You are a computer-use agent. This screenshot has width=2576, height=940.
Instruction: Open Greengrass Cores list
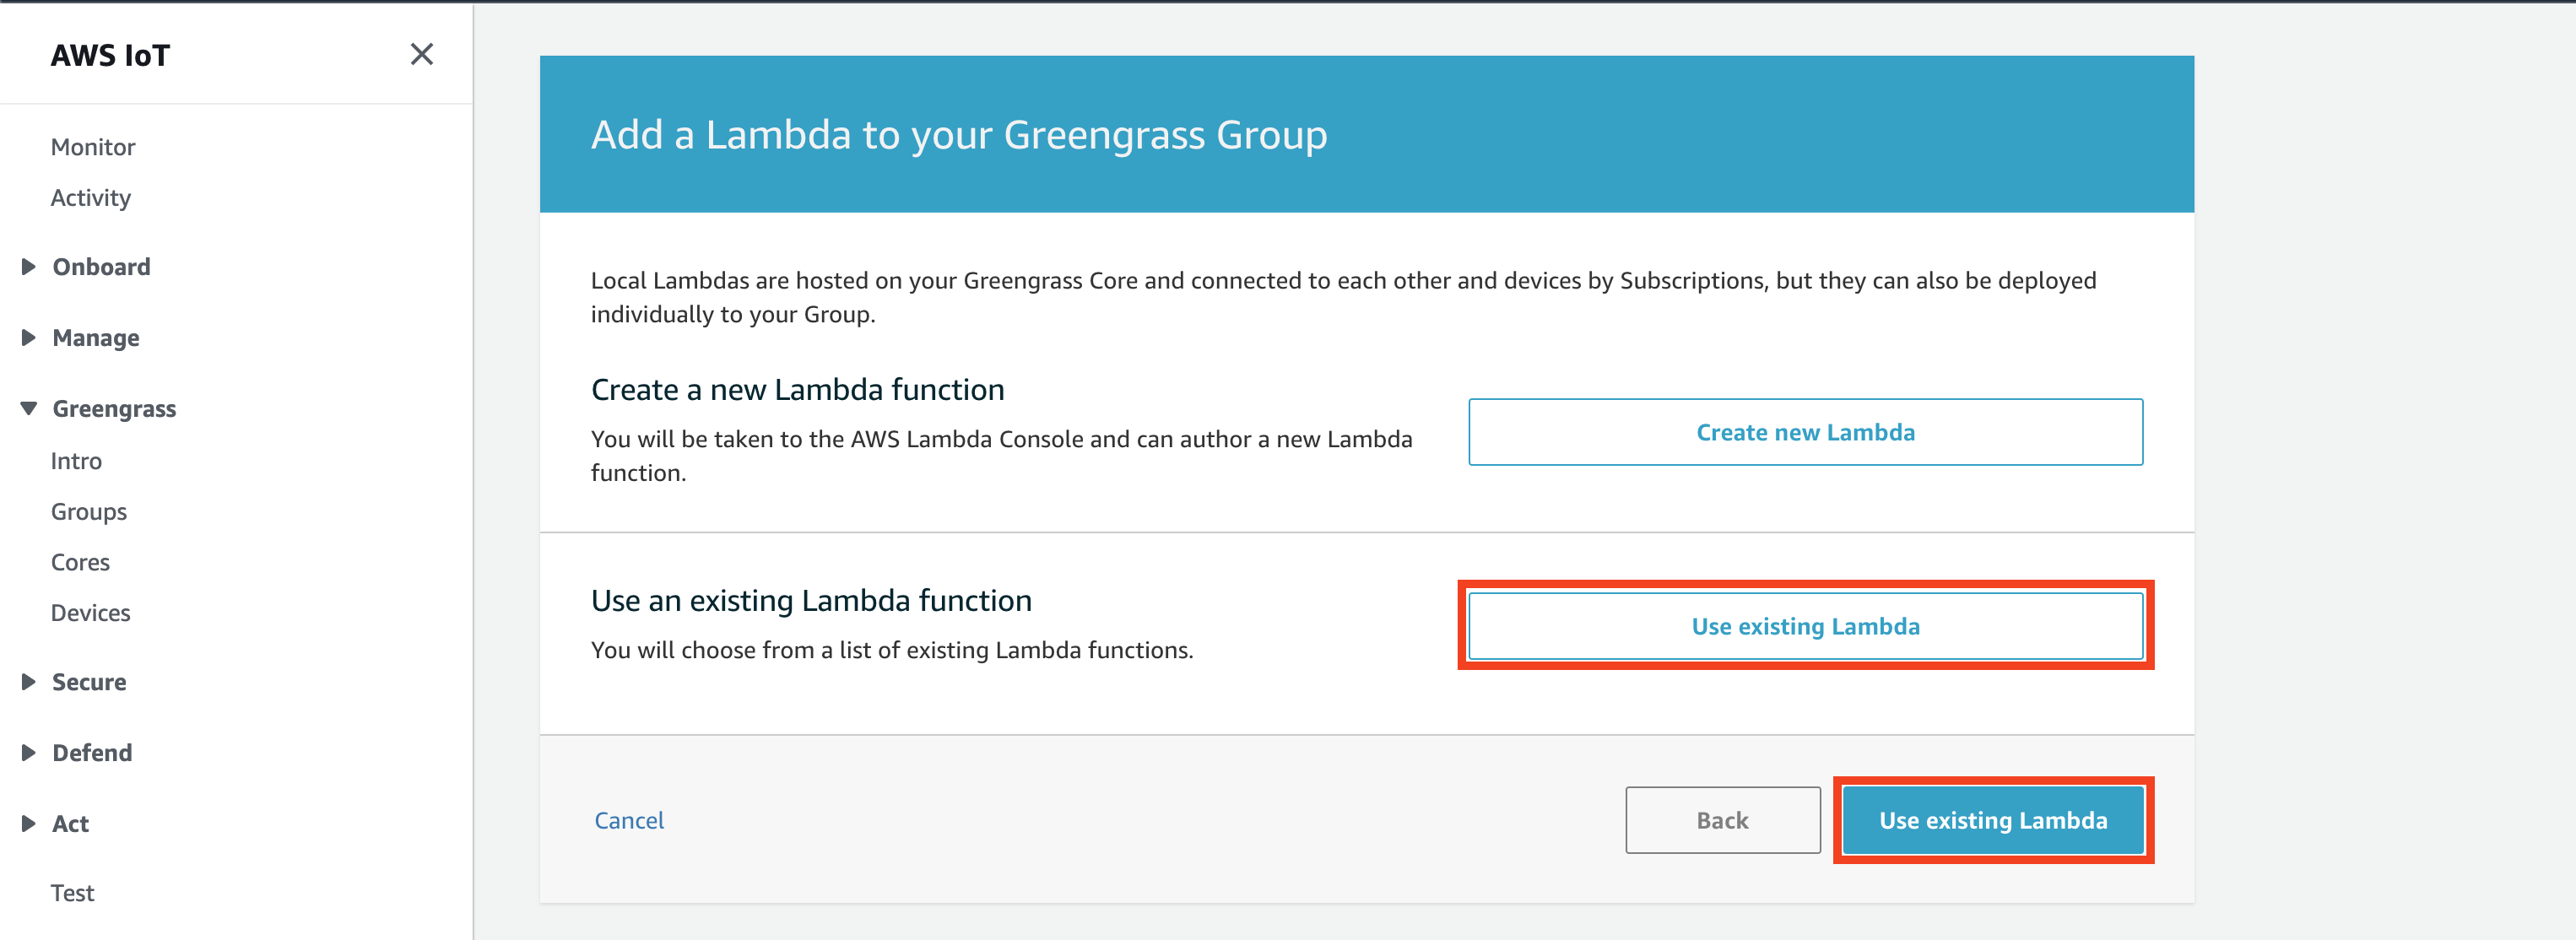point(80,563)
